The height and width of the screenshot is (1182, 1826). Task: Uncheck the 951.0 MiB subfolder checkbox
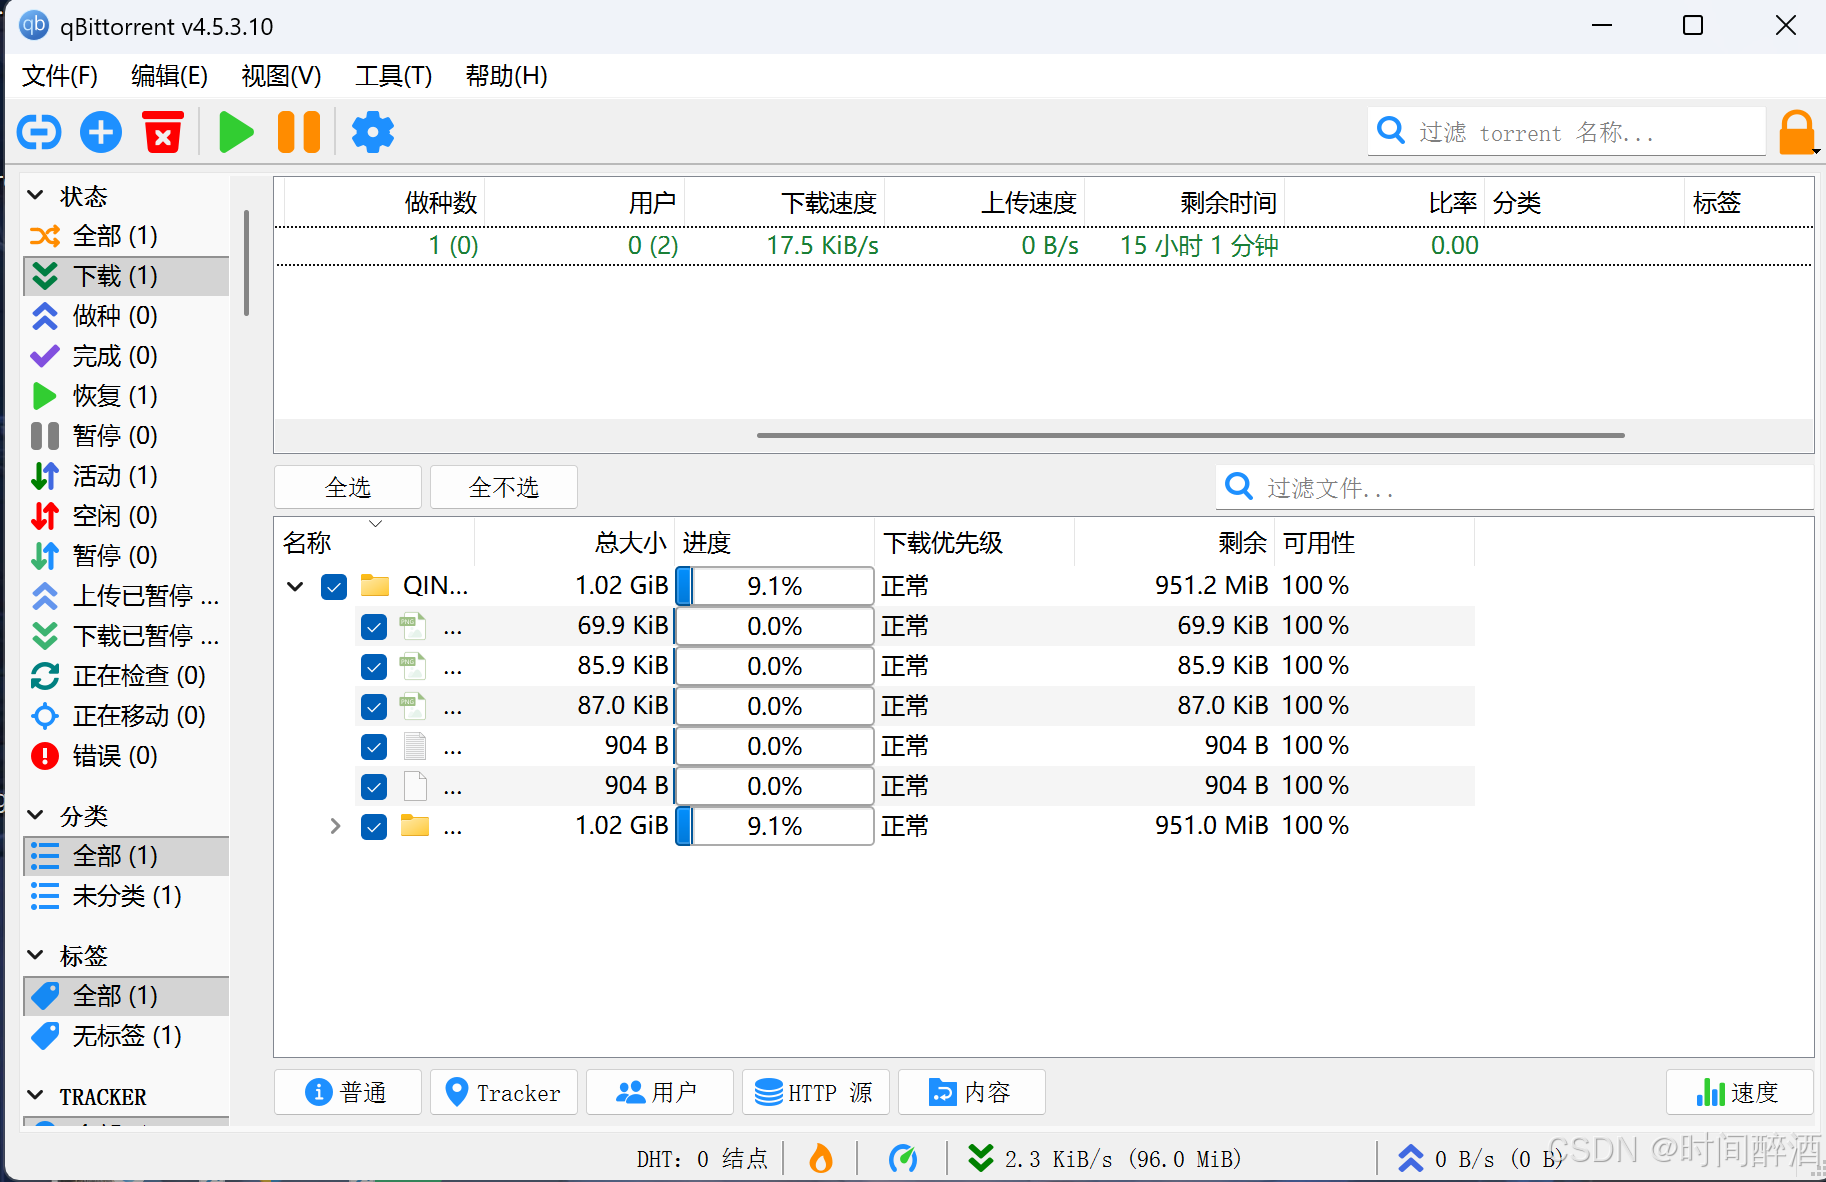click(x=374, y=827)
